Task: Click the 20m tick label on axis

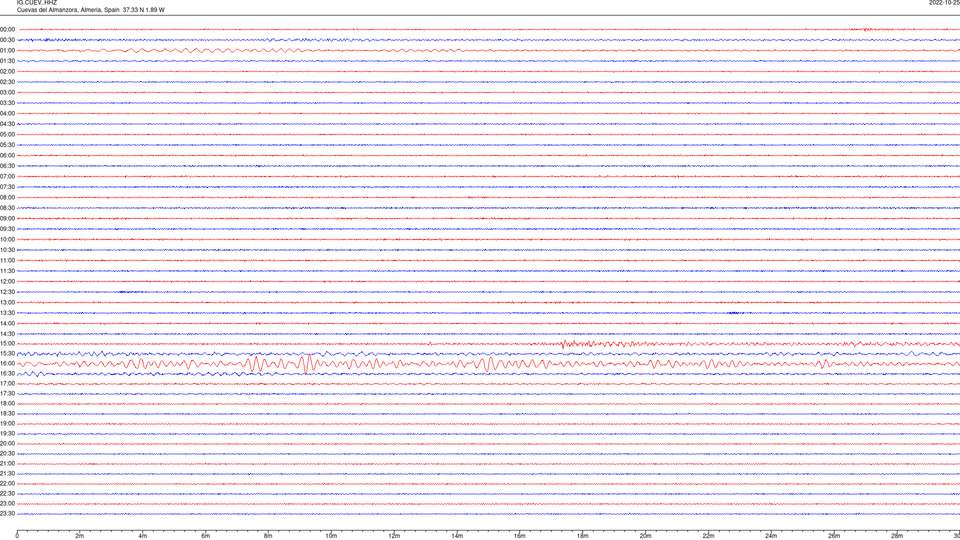Action: (645, 536)
